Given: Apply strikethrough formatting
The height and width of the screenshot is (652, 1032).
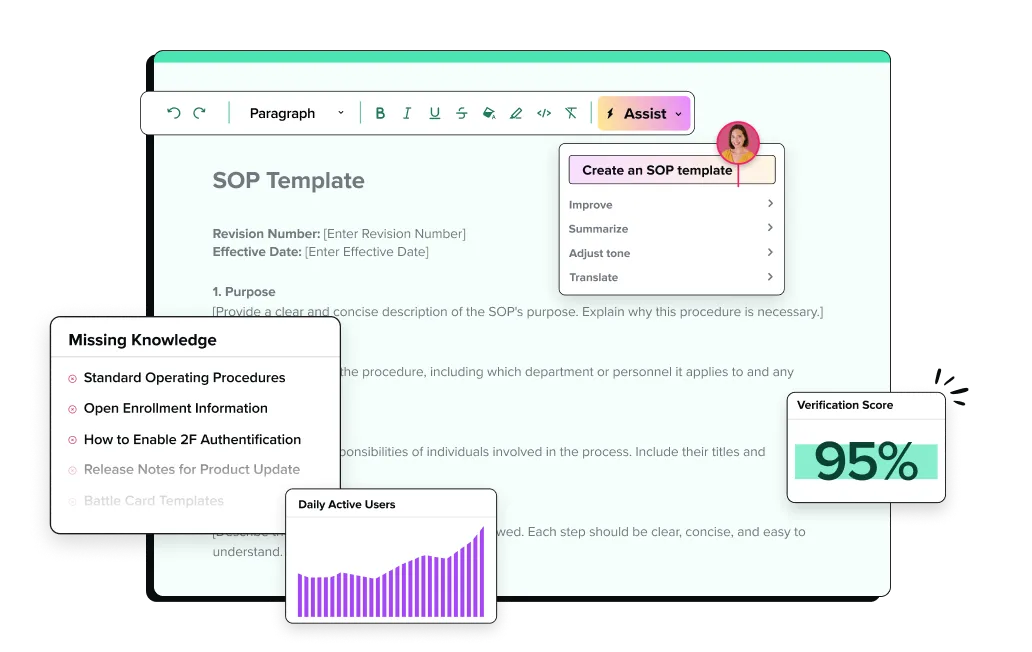Looking at the screenshot, I should pos(461,113).
